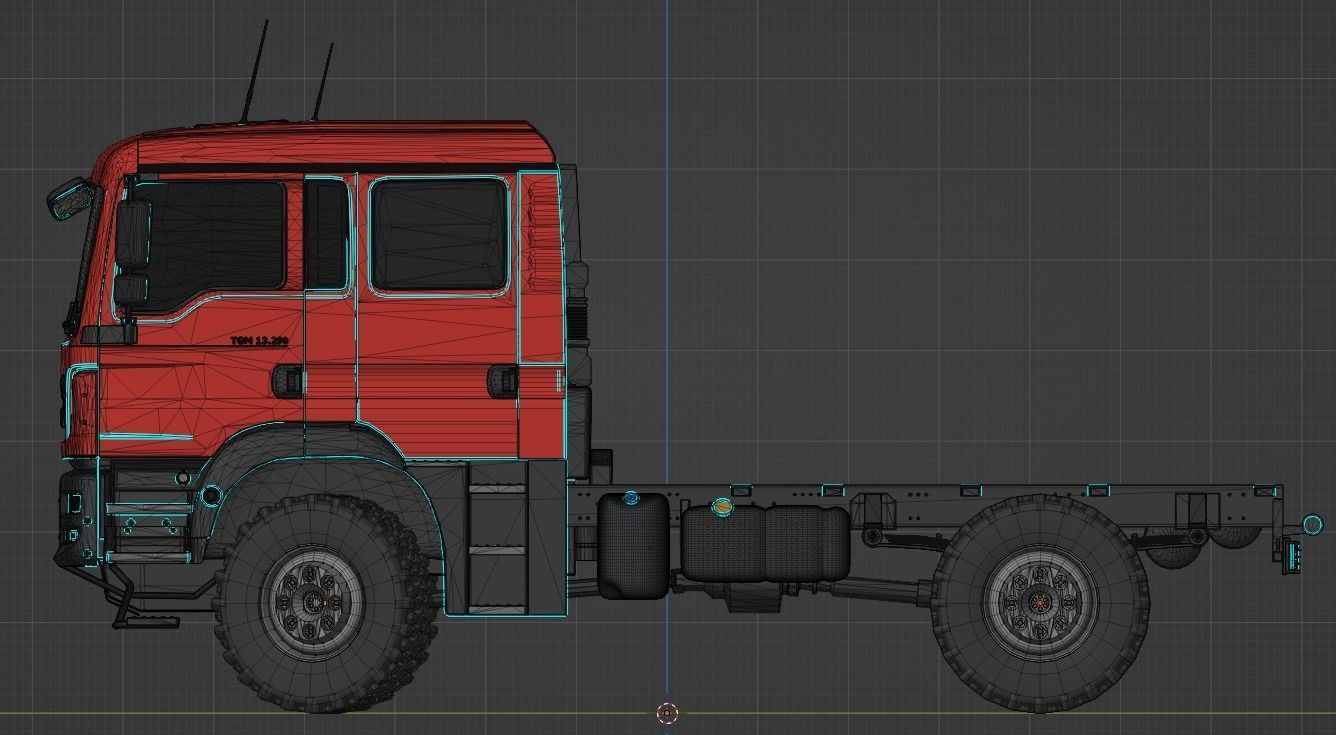
Task: Select the rear wheel hub
Action: (x=1039, y=603)
